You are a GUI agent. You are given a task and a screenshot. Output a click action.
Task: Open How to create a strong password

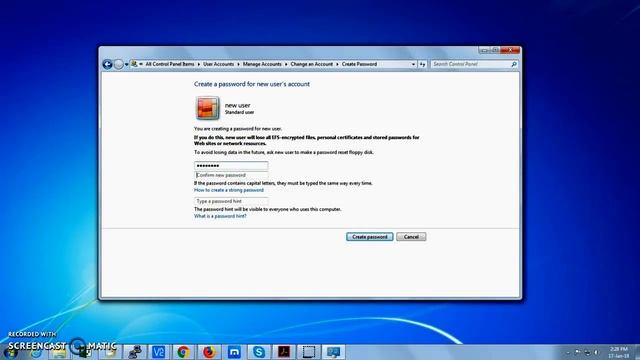point(229,190)
